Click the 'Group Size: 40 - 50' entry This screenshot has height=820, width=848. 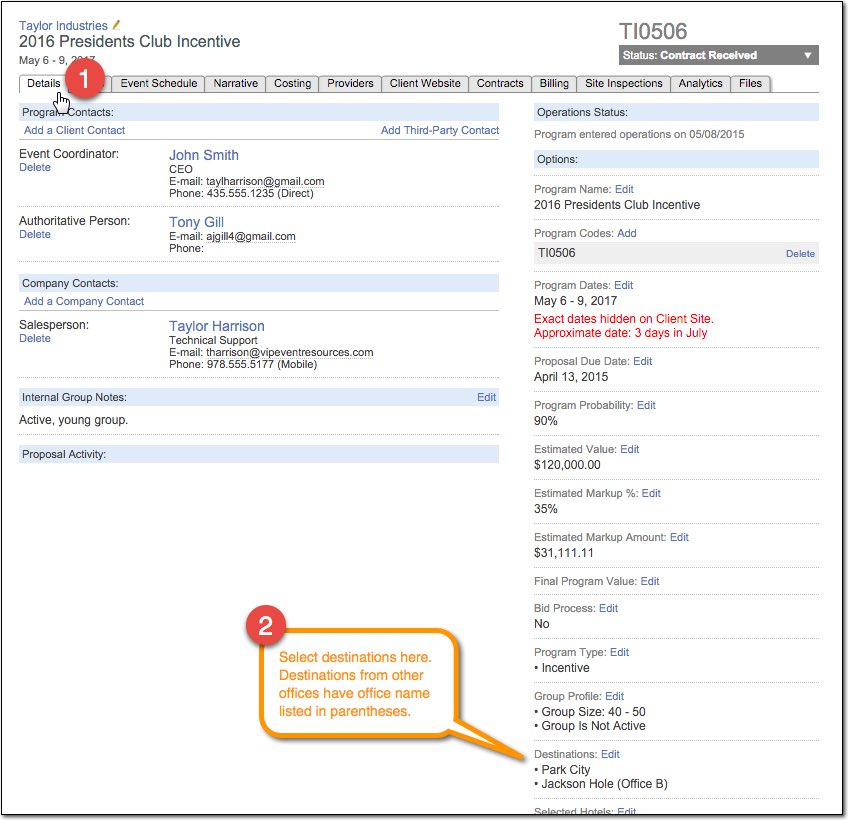coord(593,712)
